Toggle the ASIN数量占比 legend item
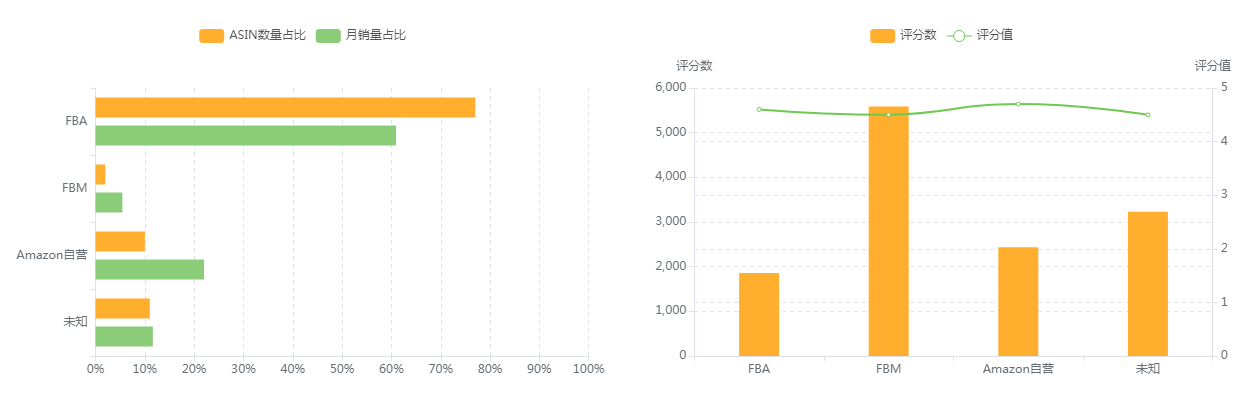The image size is (1259, 397). coord(252,35)
